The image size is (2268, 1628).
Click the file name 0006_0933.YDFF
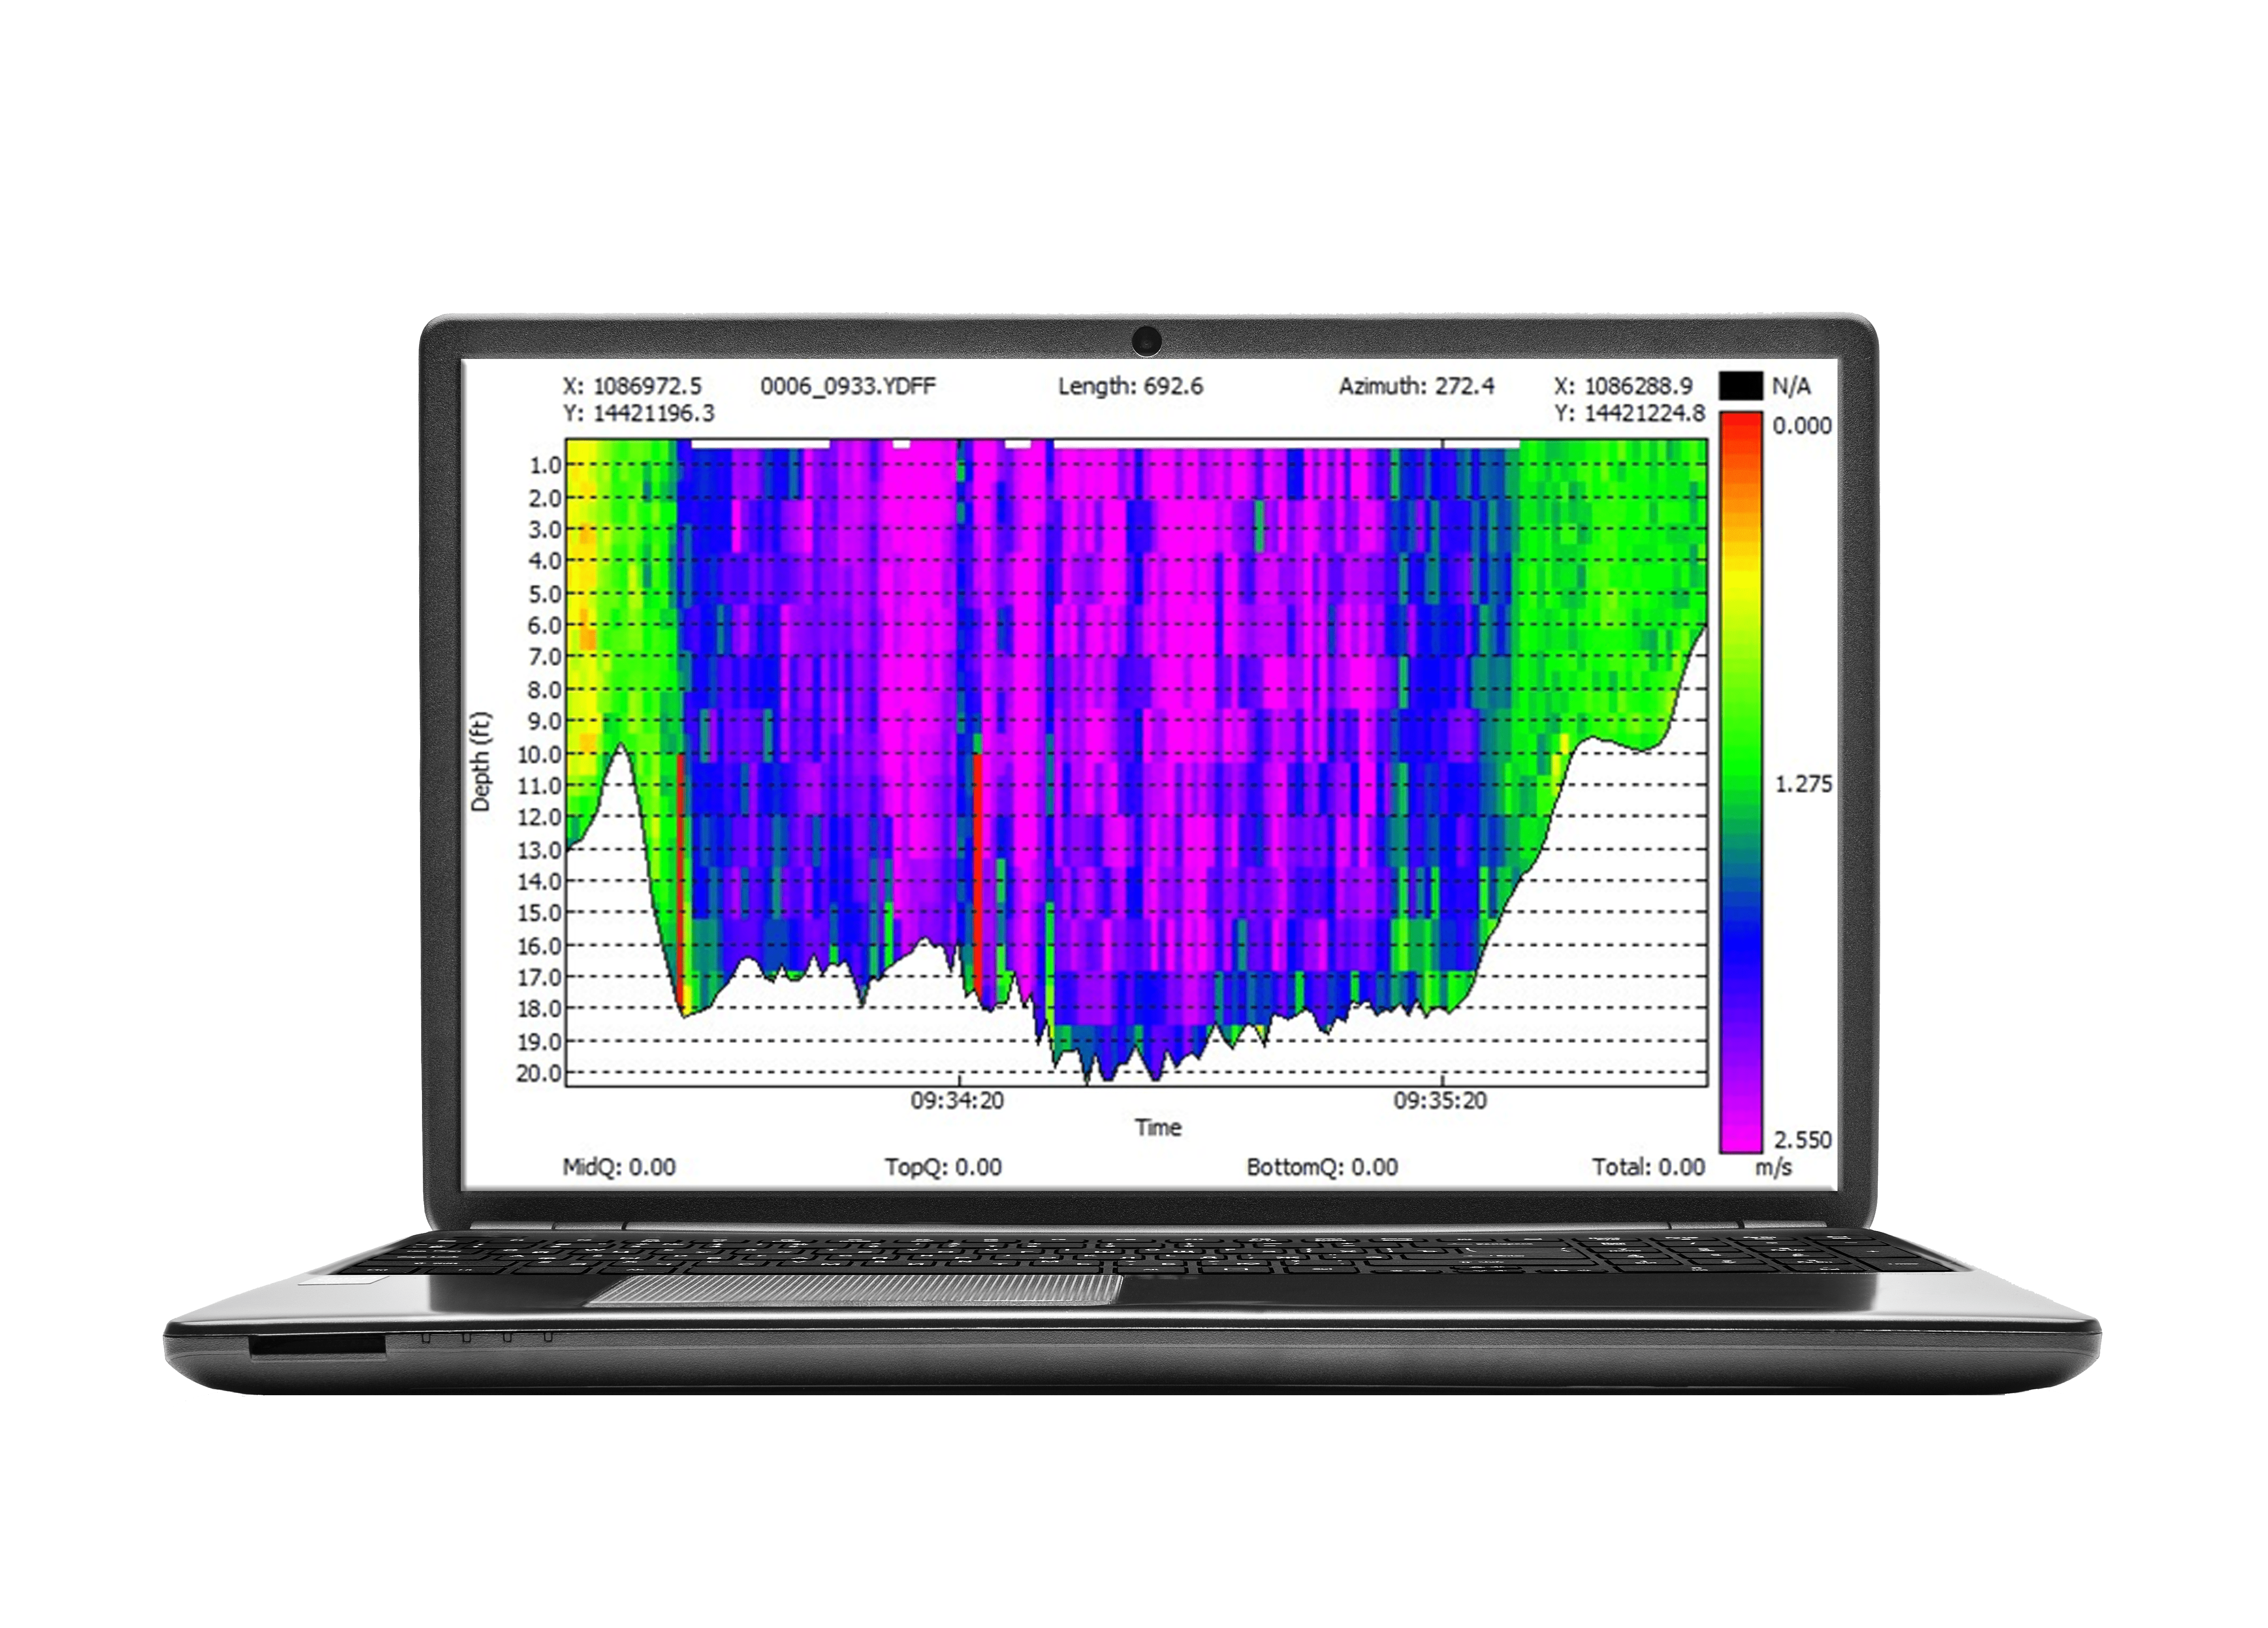[848, 386]
